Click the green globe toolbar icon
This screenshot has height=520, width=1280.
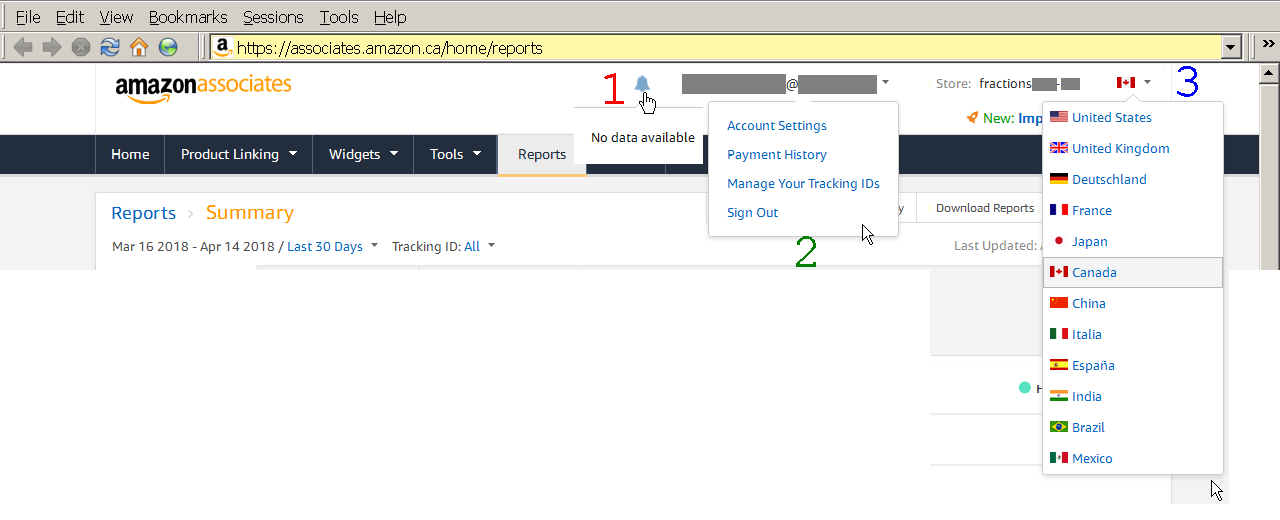point(168,47)
